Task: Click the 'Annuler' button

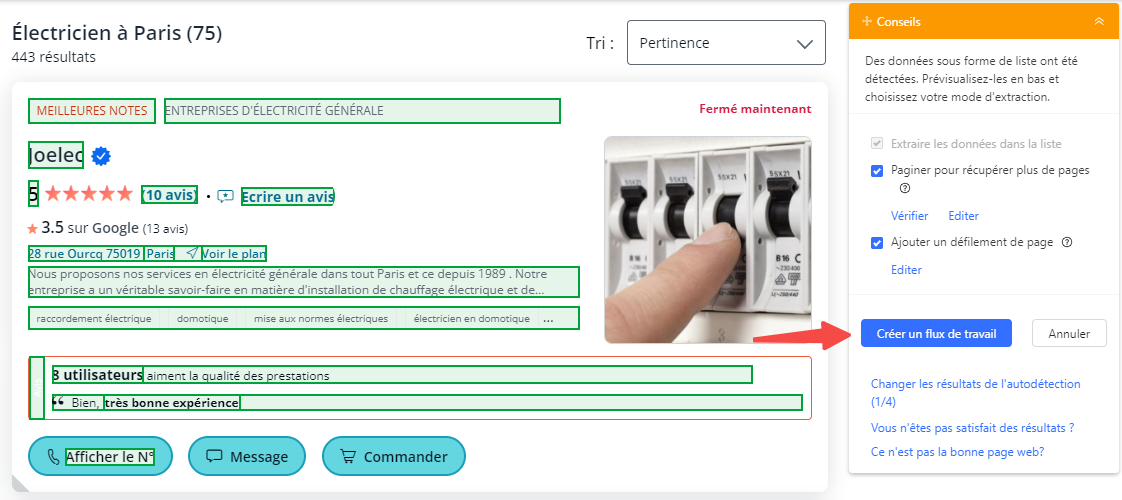Action: 1069,333
